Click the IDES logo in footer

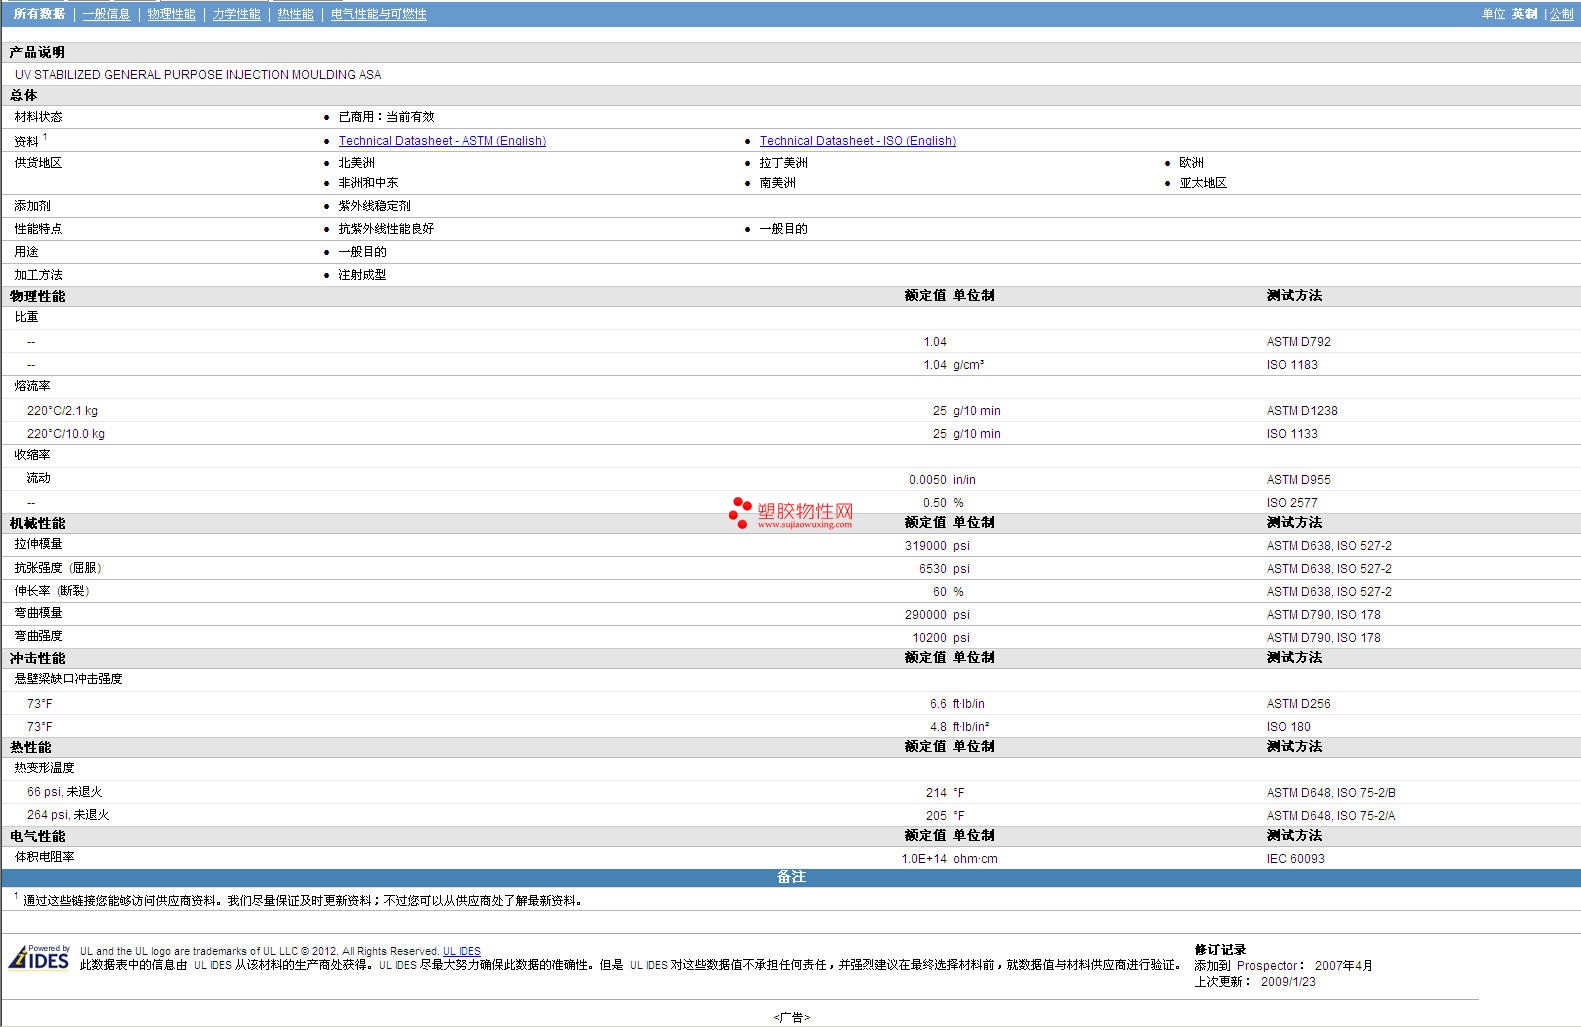pyautogui.click(x=39, y=958)
